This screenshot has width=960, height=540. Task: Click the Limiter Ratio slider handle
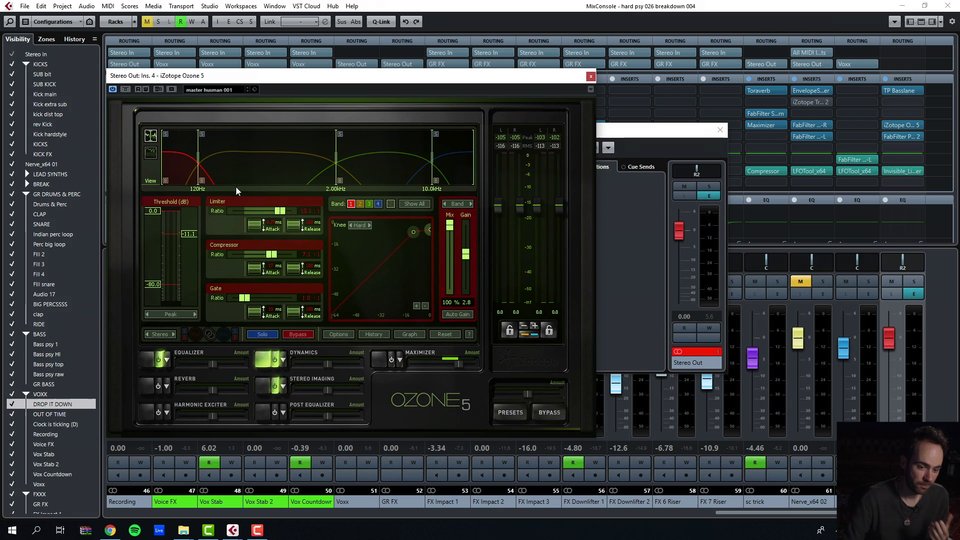tap(279, 211)
